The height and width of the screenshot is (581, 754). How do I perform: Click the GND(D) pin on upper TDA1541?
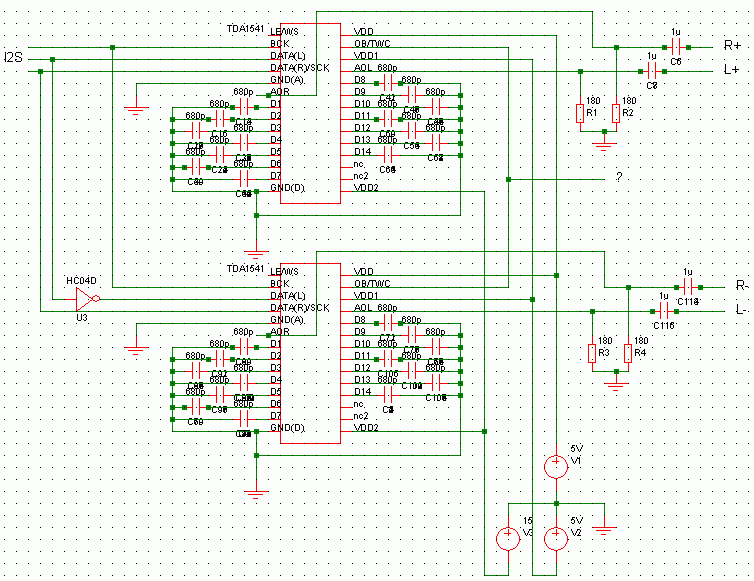tap(288, 188)
